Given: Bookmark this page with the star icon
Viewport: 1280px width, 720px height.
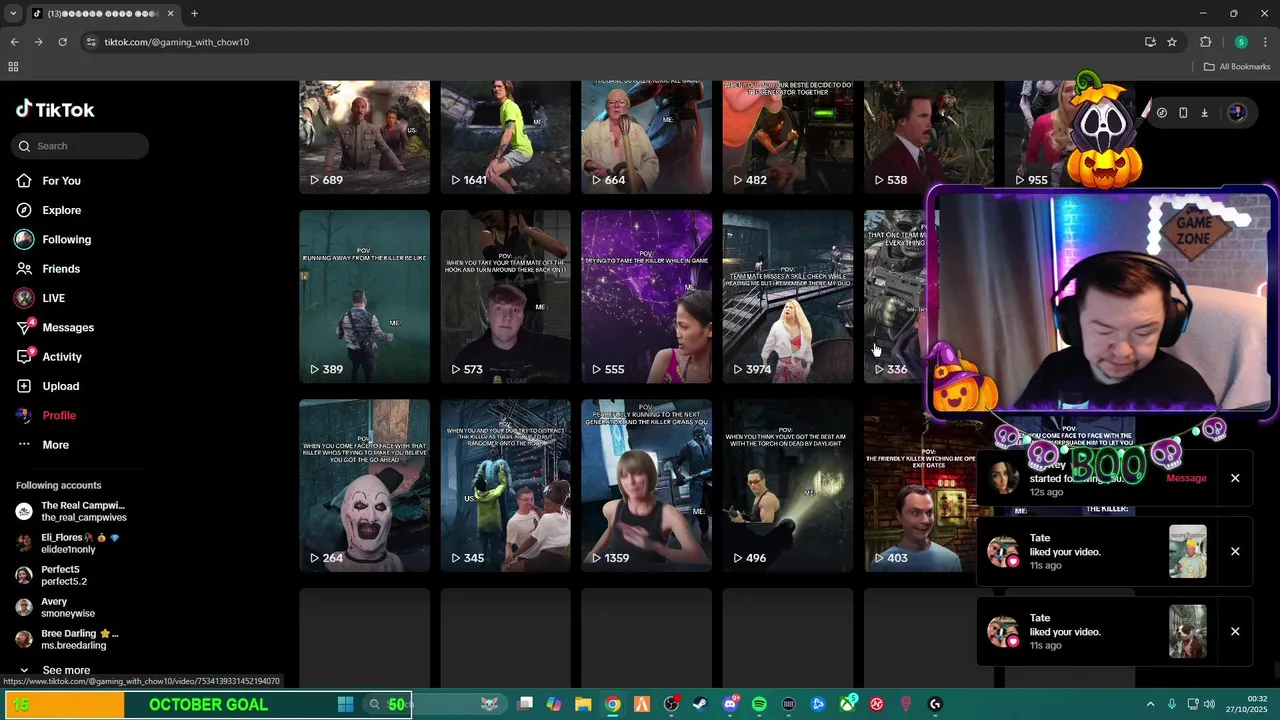Looking at the screenshot, I should click(x=1172, y=42).
